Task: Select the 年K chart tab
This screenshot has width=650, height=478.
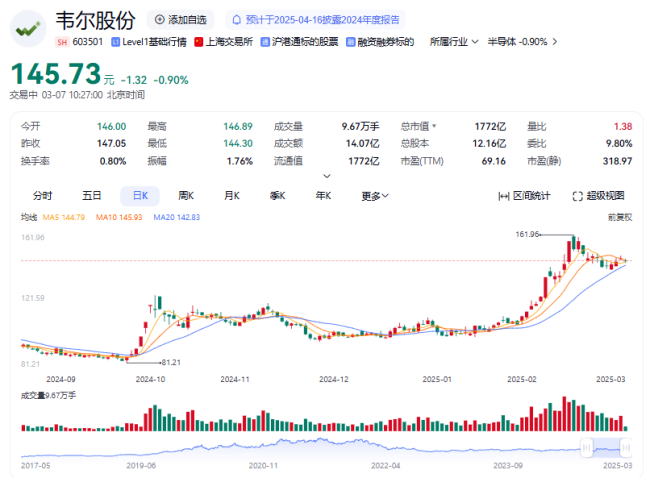Action: click(323, 196)
